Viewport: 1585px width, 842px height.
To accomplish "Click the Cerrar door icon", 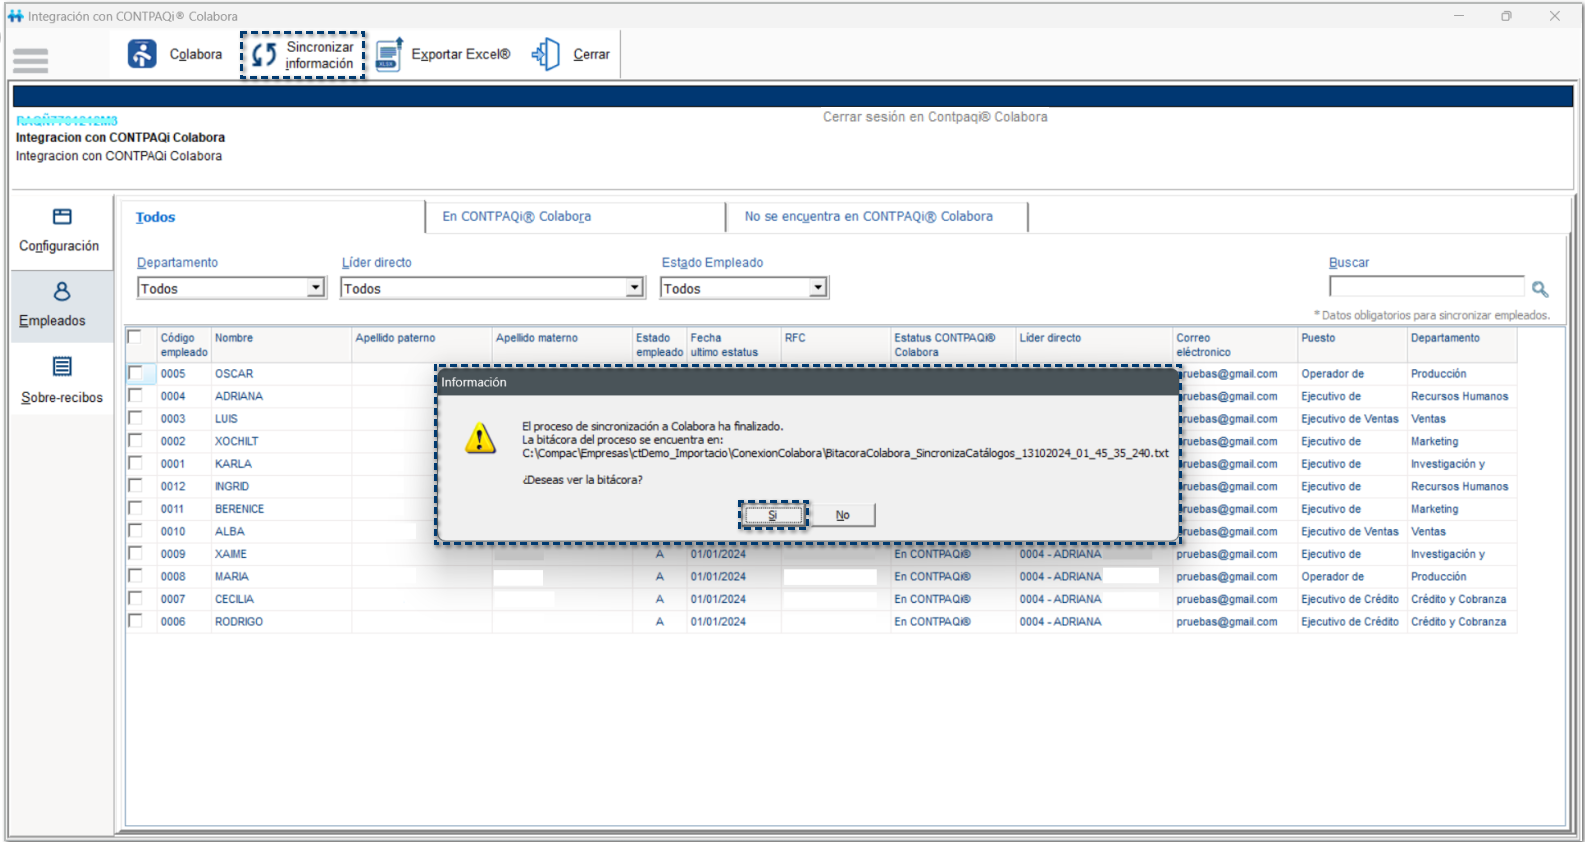I will pos(546,54).
